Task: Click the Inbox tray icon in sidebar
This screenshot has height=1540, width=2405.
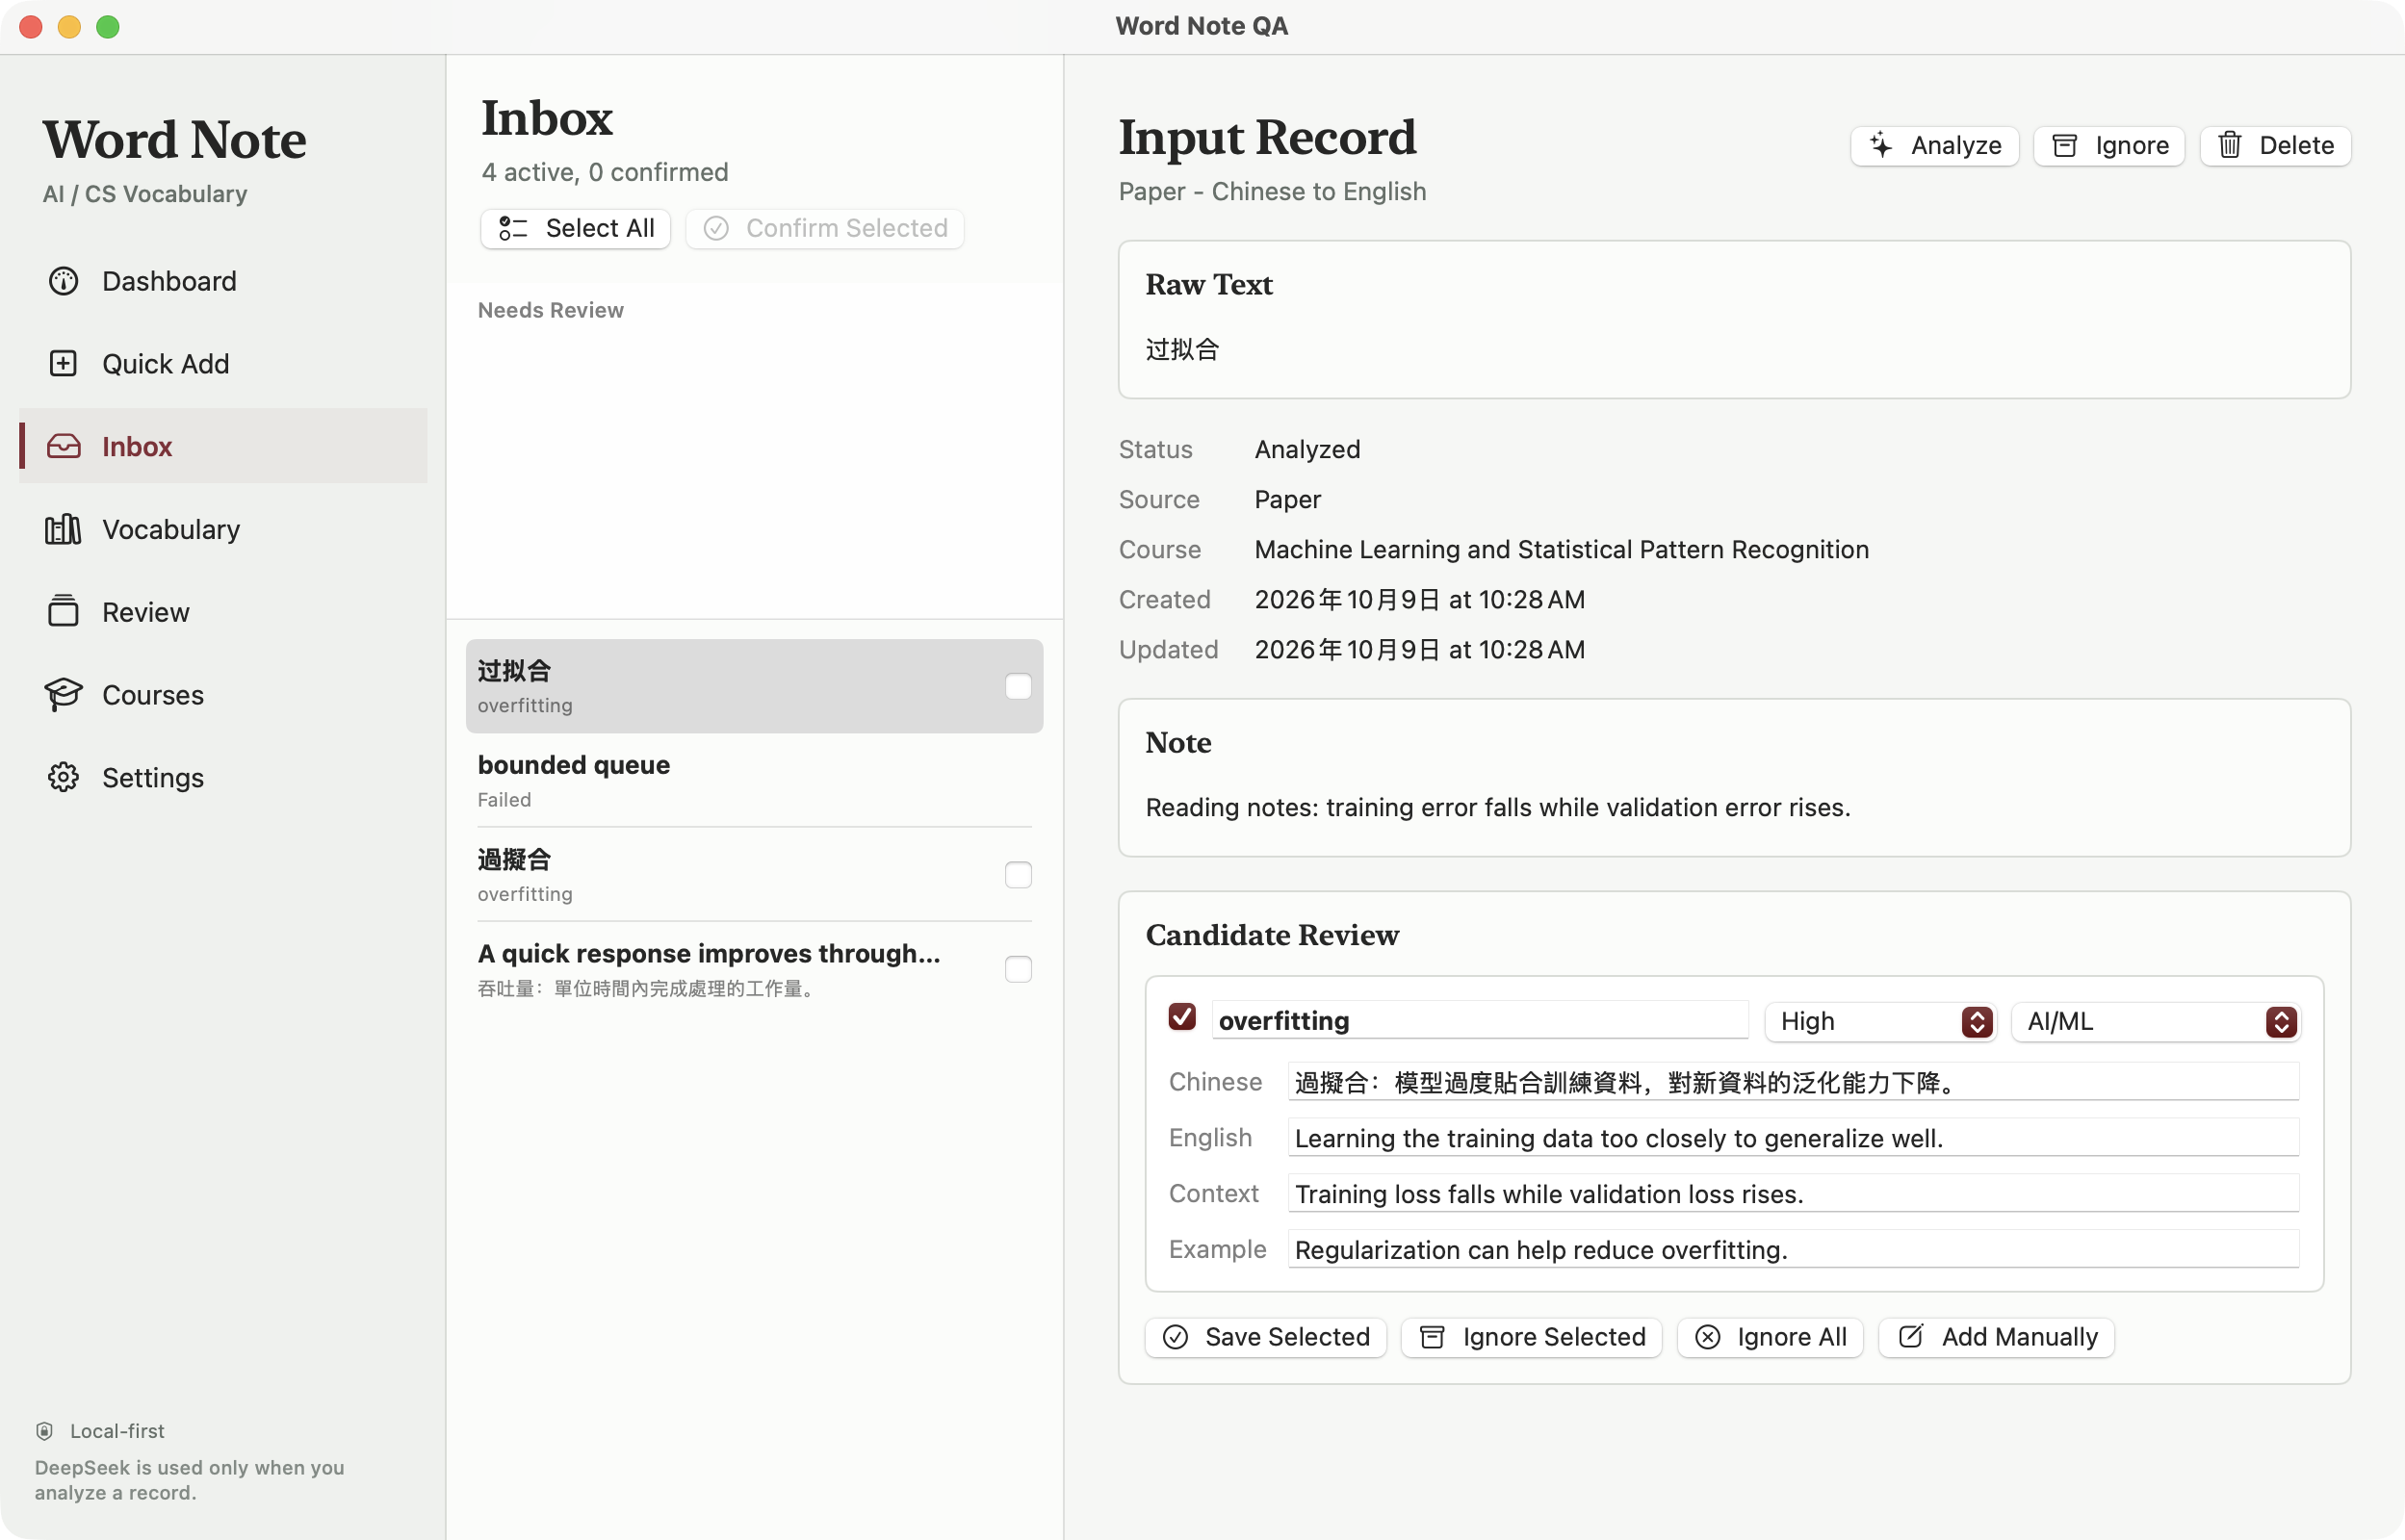Action: click(x=63, y=446)
